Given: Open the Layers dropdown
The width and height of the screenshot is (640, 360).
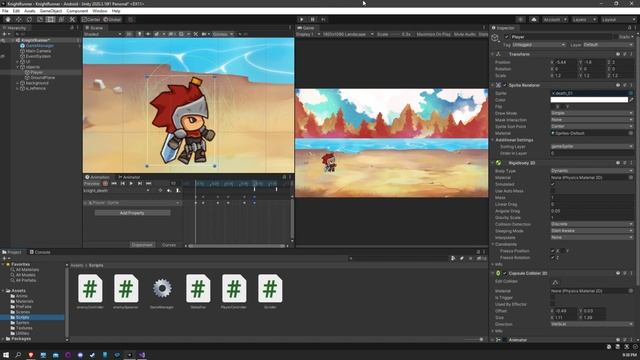Looking at the screenshot, I should 584,20.
